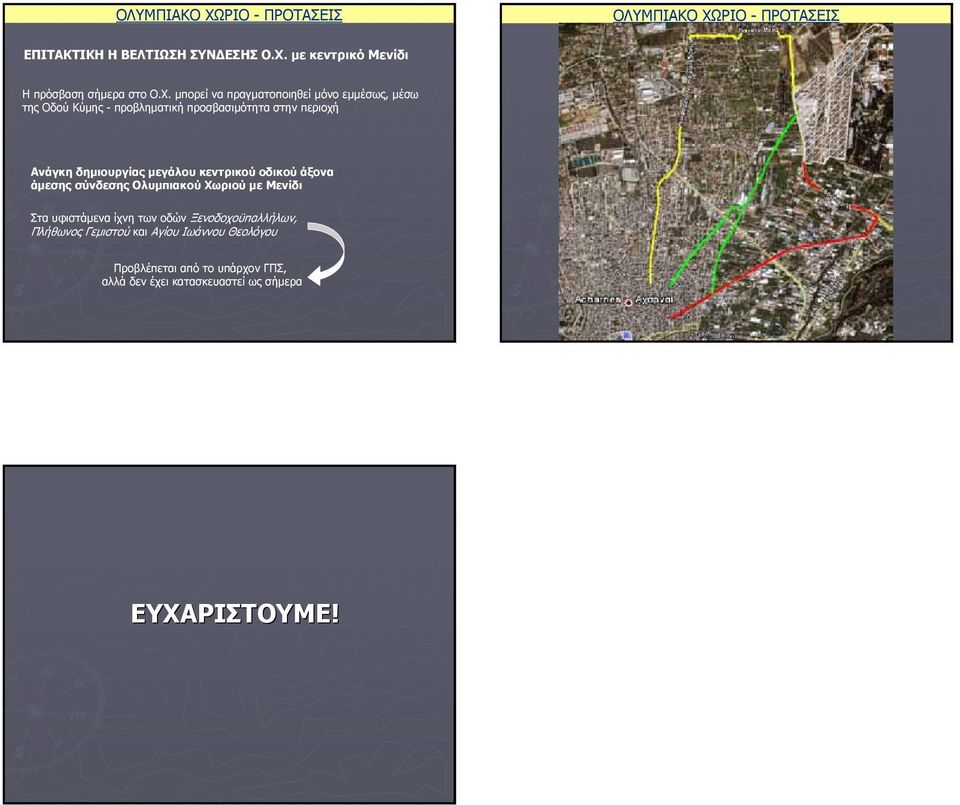Click the line 'αλλά δεν έχει κατασκευαστεί ως σήμερα'
This screenshot has height=805, width=960.
click(x=201, y=282)
